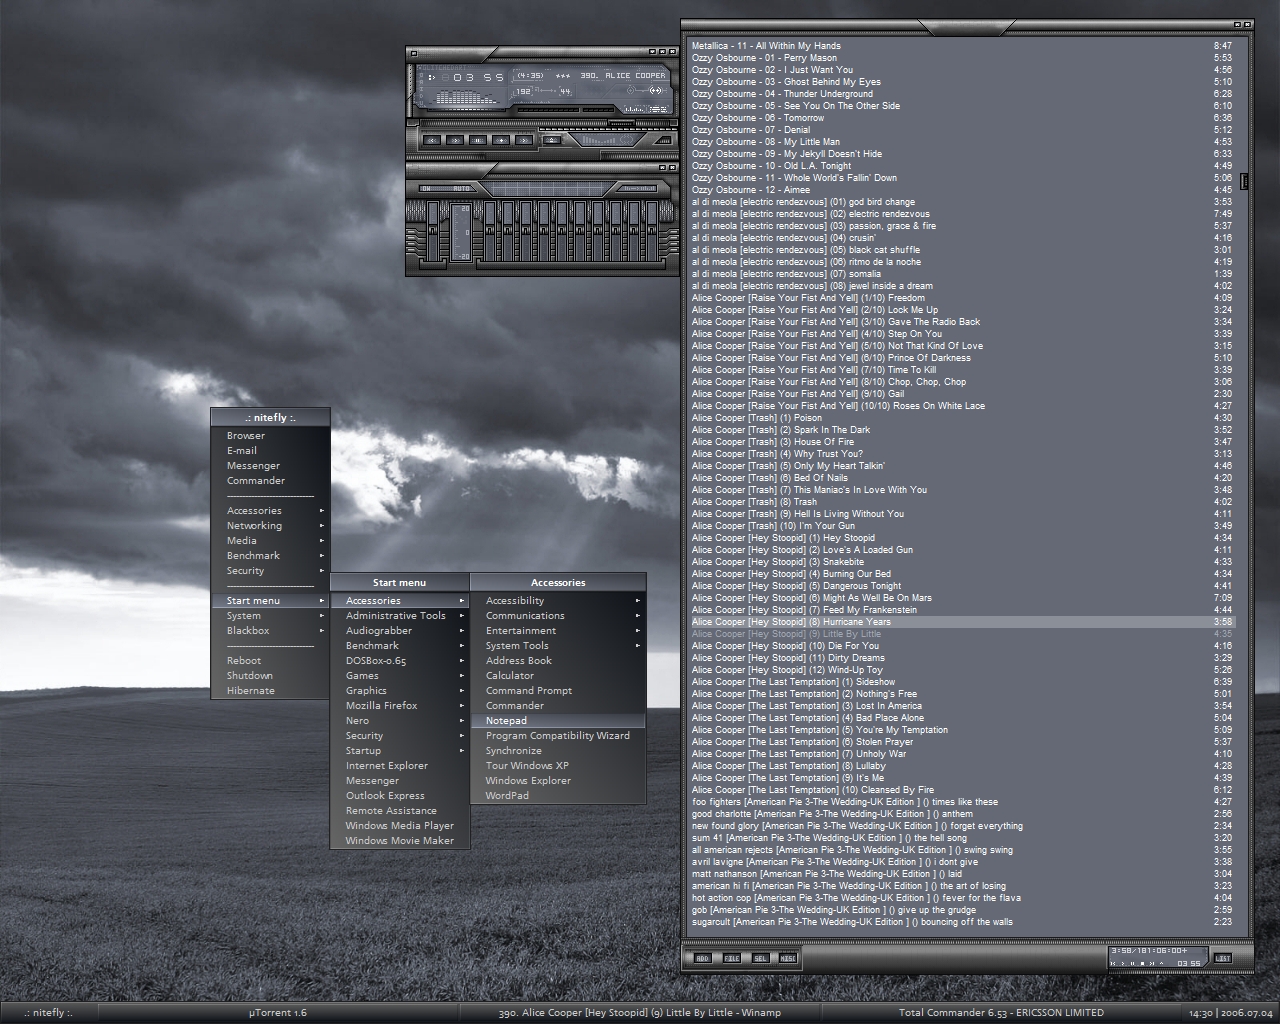1280x1024 pixels.
Task: Select playlist track 'Metallica - 11 - All Within My Hands'
Action: [x=962, y=46]
